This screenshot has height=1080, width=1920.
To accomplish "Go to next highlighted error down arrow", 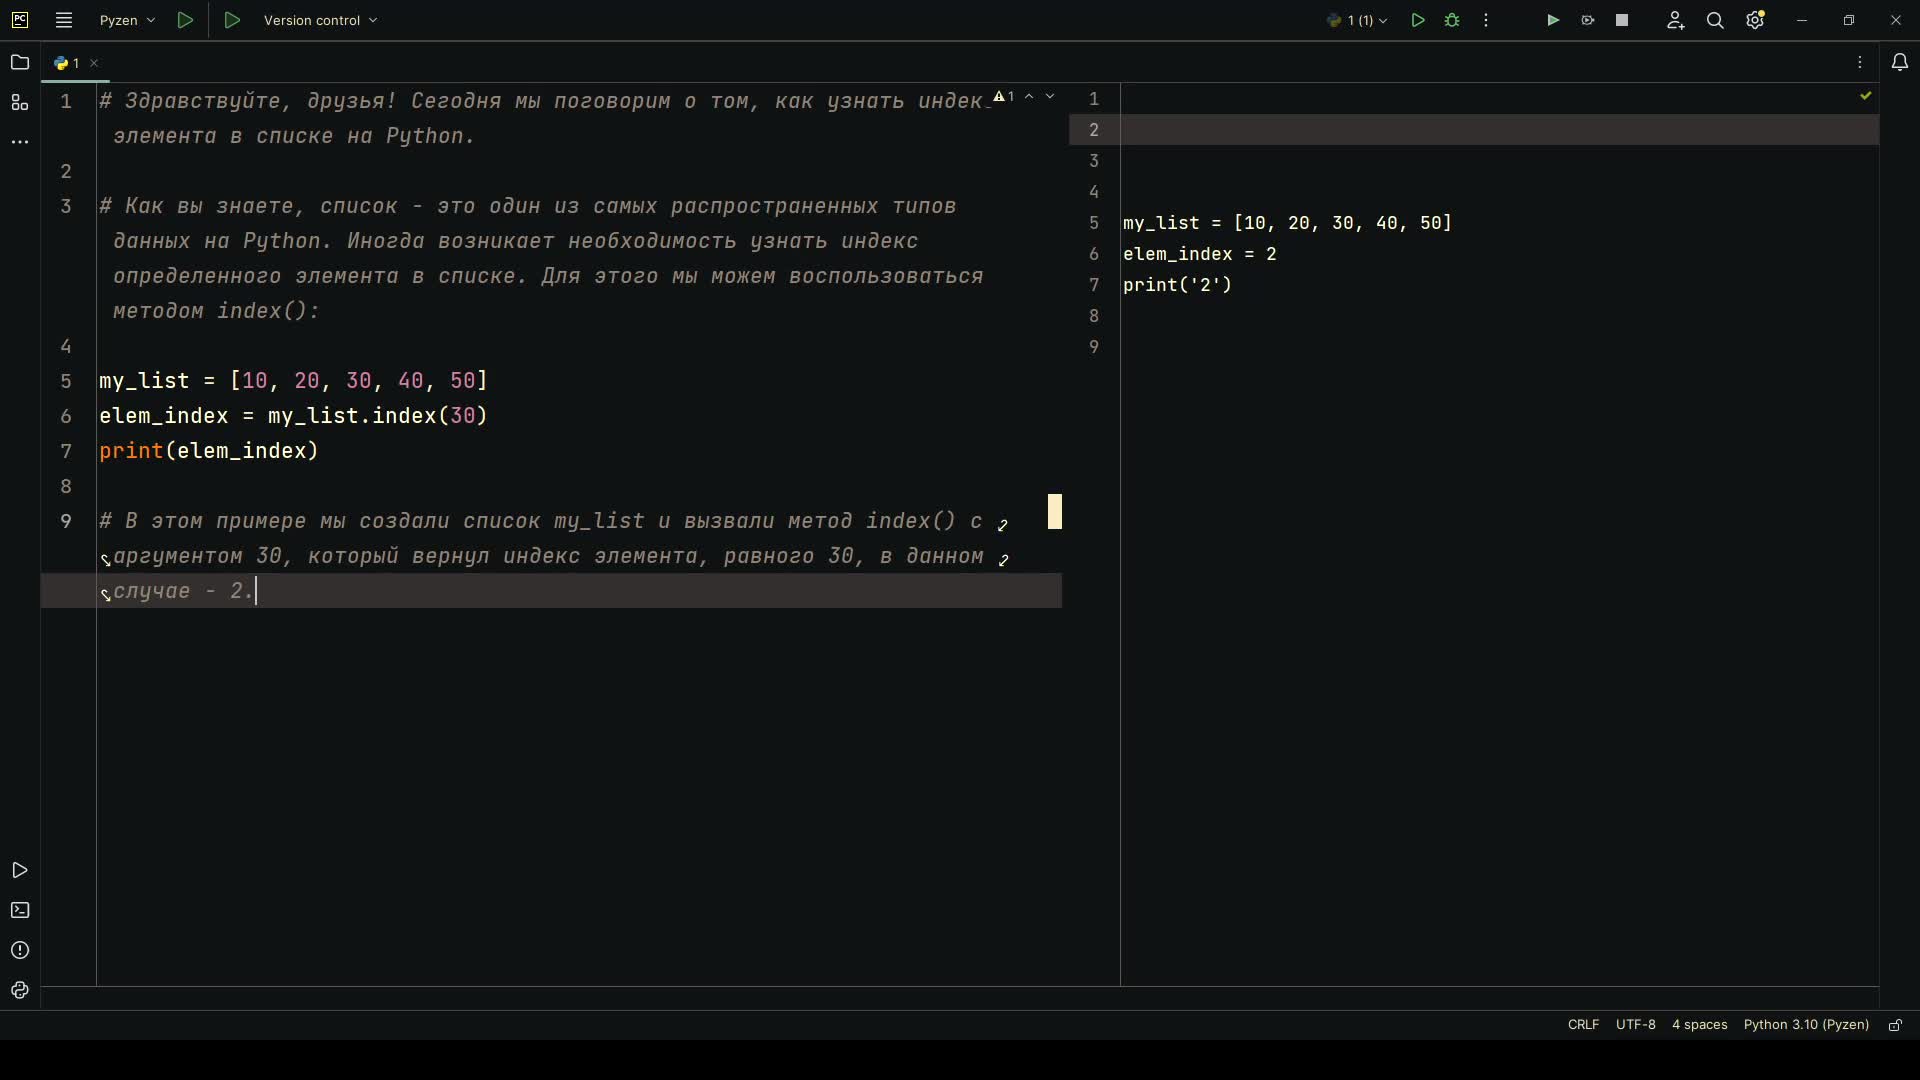I will [1050, 96].
